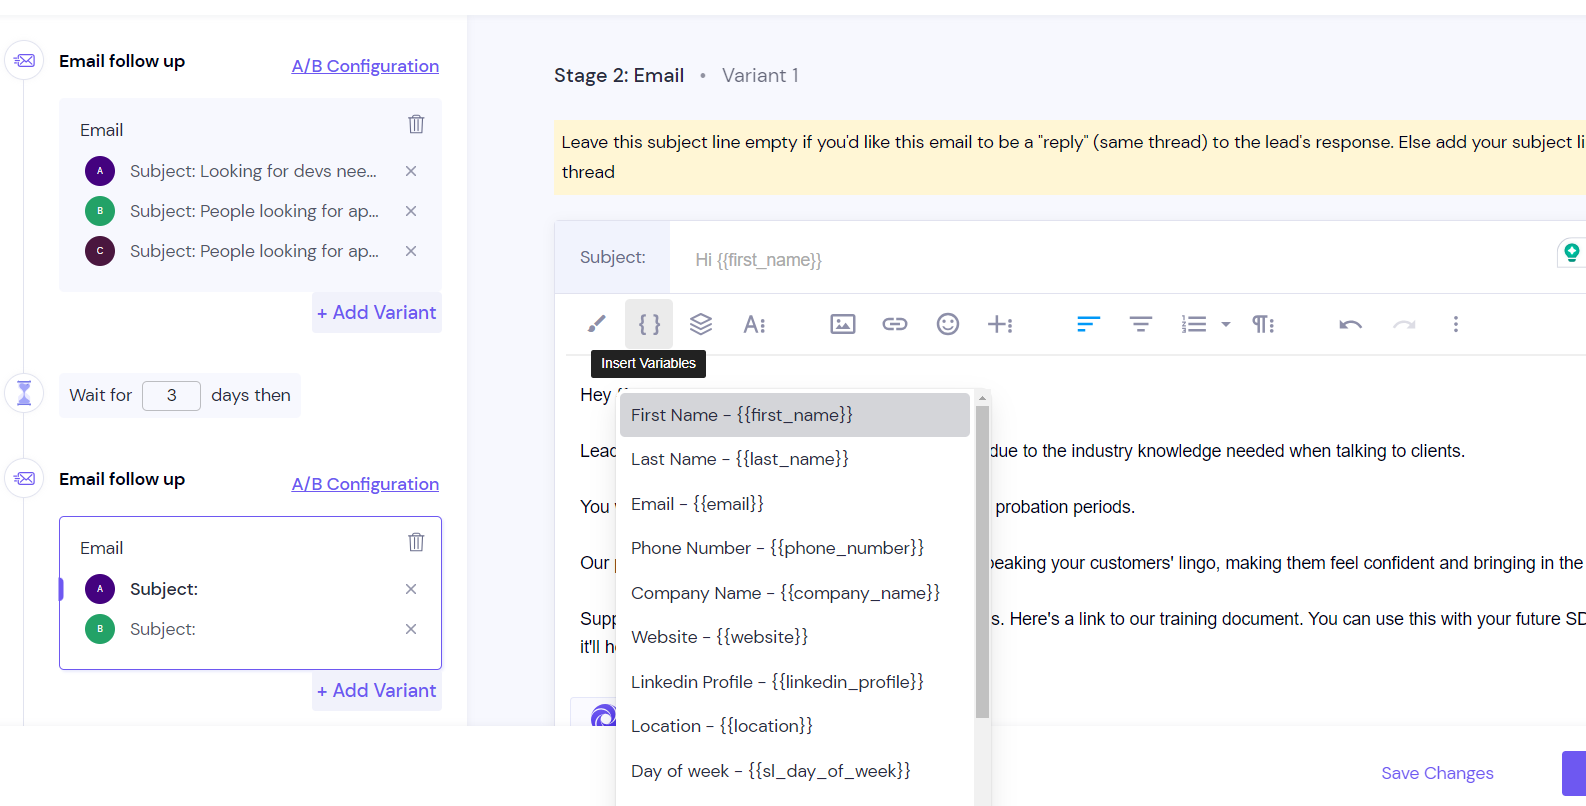Delete the second Email step with trash icon
The width and height of the screenshot is (1586, 806).
[x=416, y=542]
